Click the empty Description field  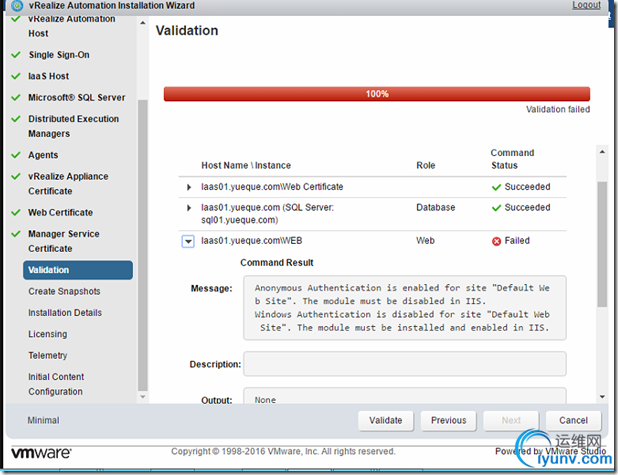(x=405, y=364)
